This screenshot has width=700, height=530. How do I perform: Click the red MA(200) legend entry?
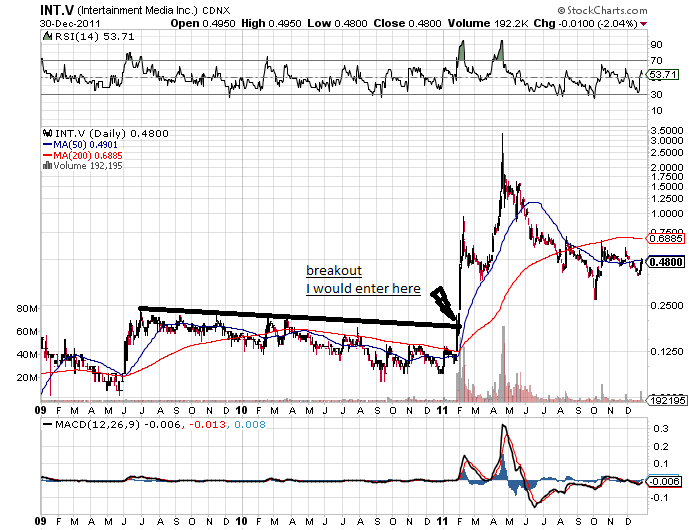[82, 155]
